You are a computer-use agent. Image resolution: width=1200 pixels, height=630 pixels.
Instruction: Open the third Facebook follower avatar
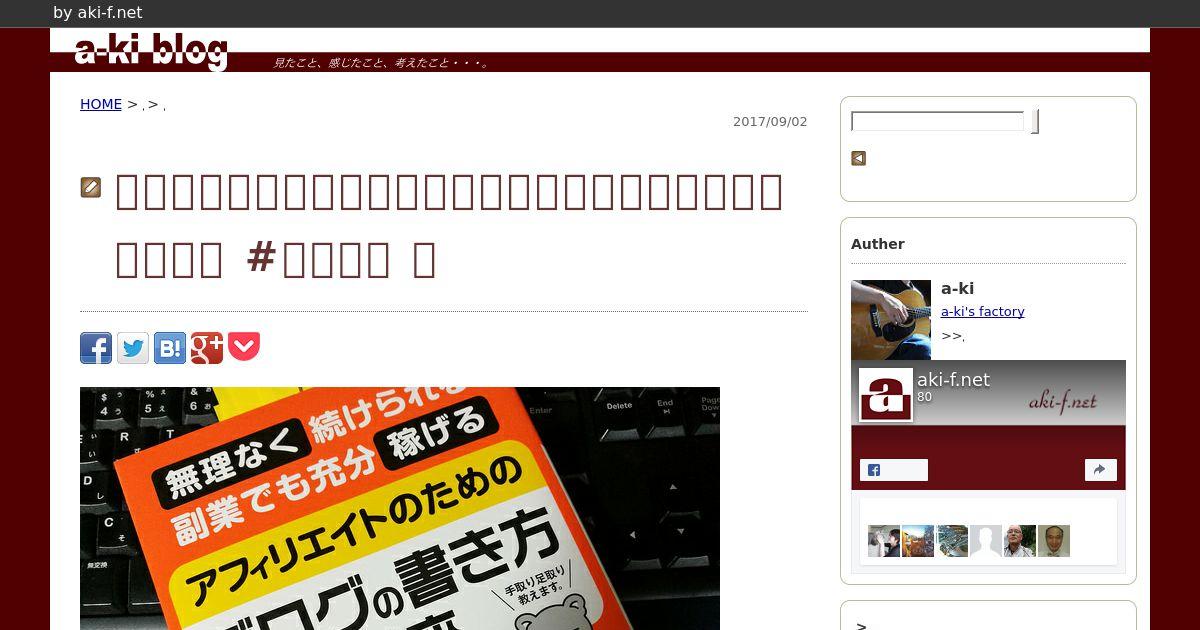coord(952,541)
